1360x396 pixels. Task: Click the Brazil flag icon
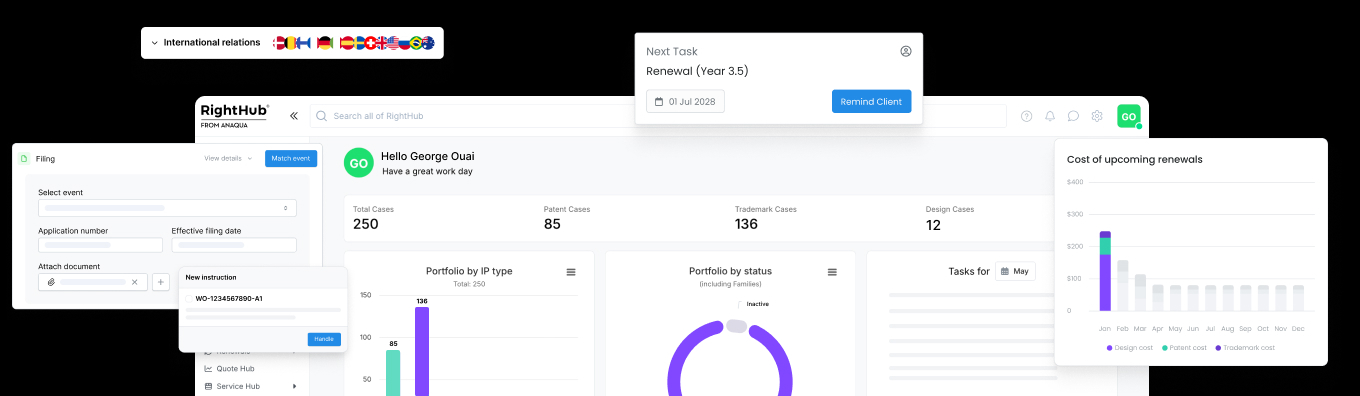[x=416, y=43]
